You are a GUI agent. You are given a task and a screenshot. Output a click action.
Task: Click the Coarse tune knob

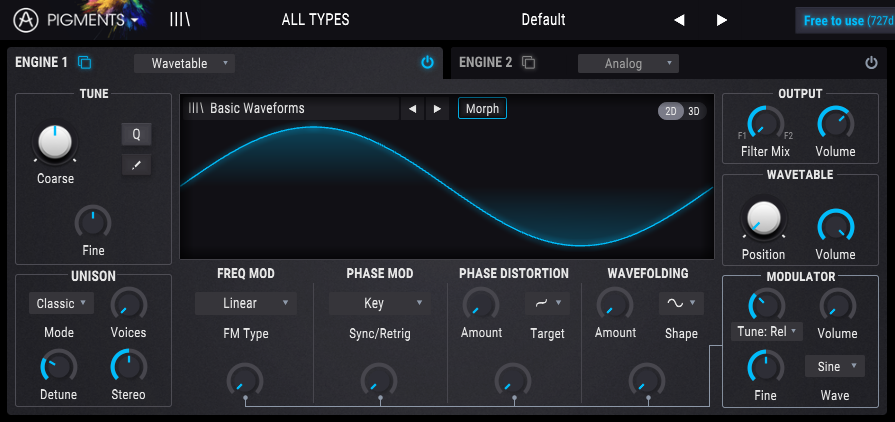[x=55, y=142]
